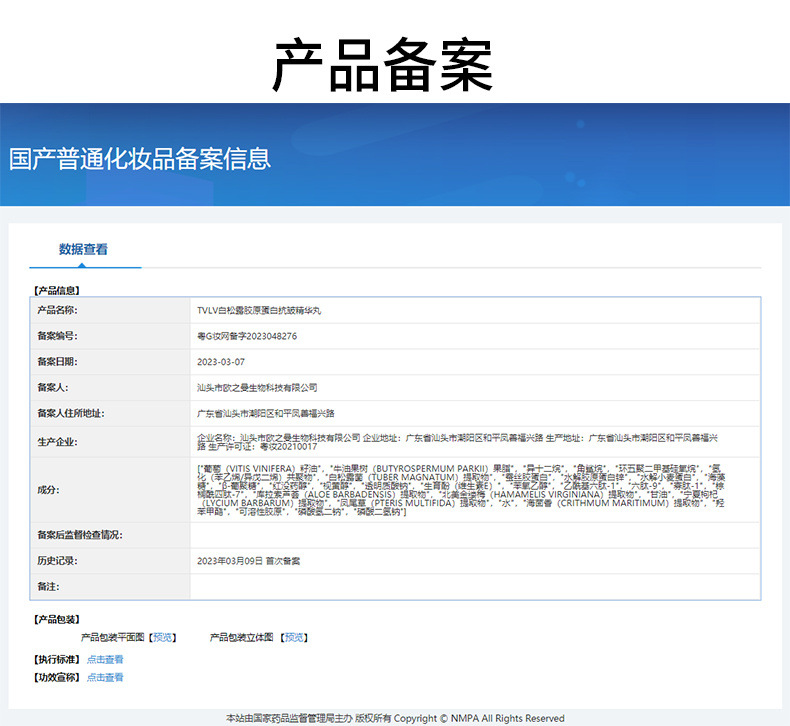Viewport: 790px width, 726px height.
Task: Click the 备案人住所地址 row label
Action: (71, 413)
